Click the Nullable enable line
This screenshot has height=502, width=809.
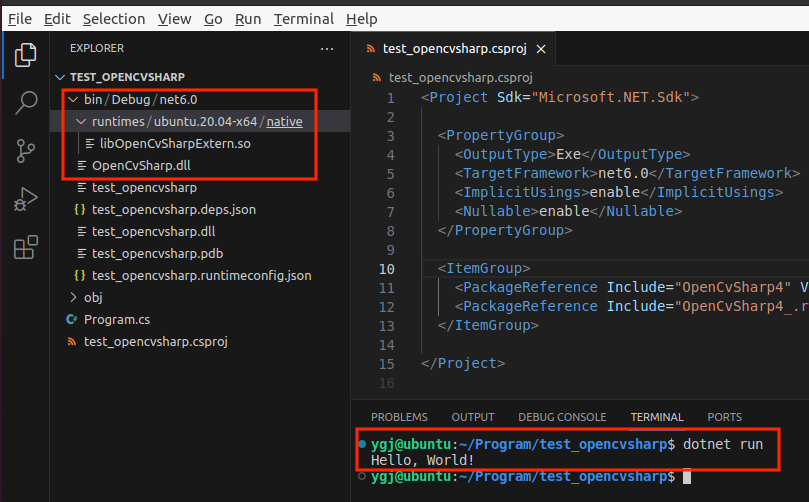568,212
